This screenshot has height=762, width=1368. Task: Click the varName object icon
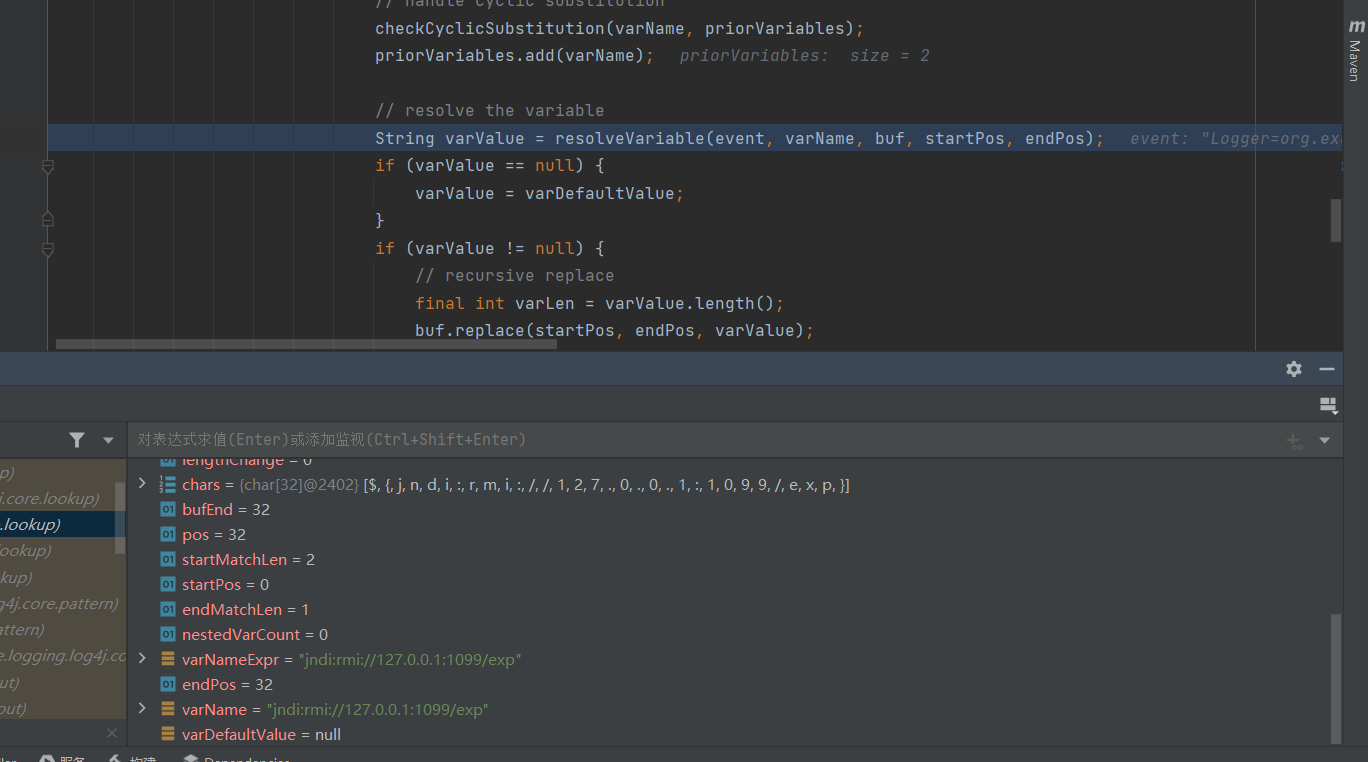click(x=168, y=709)
